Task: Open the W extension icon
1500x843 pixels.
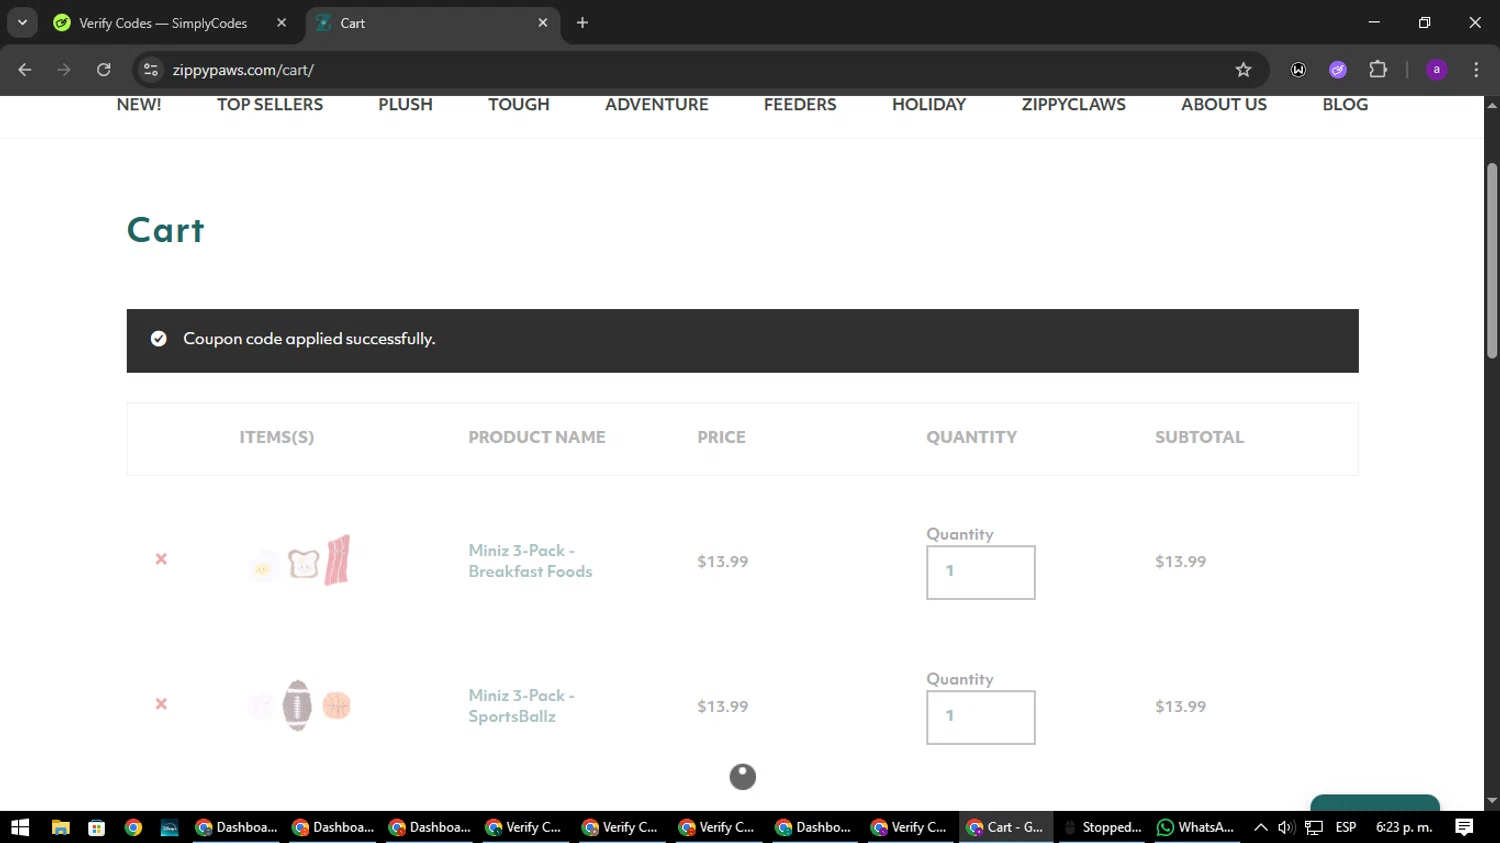Action: pyautogui.click(x=1298, y=70)
